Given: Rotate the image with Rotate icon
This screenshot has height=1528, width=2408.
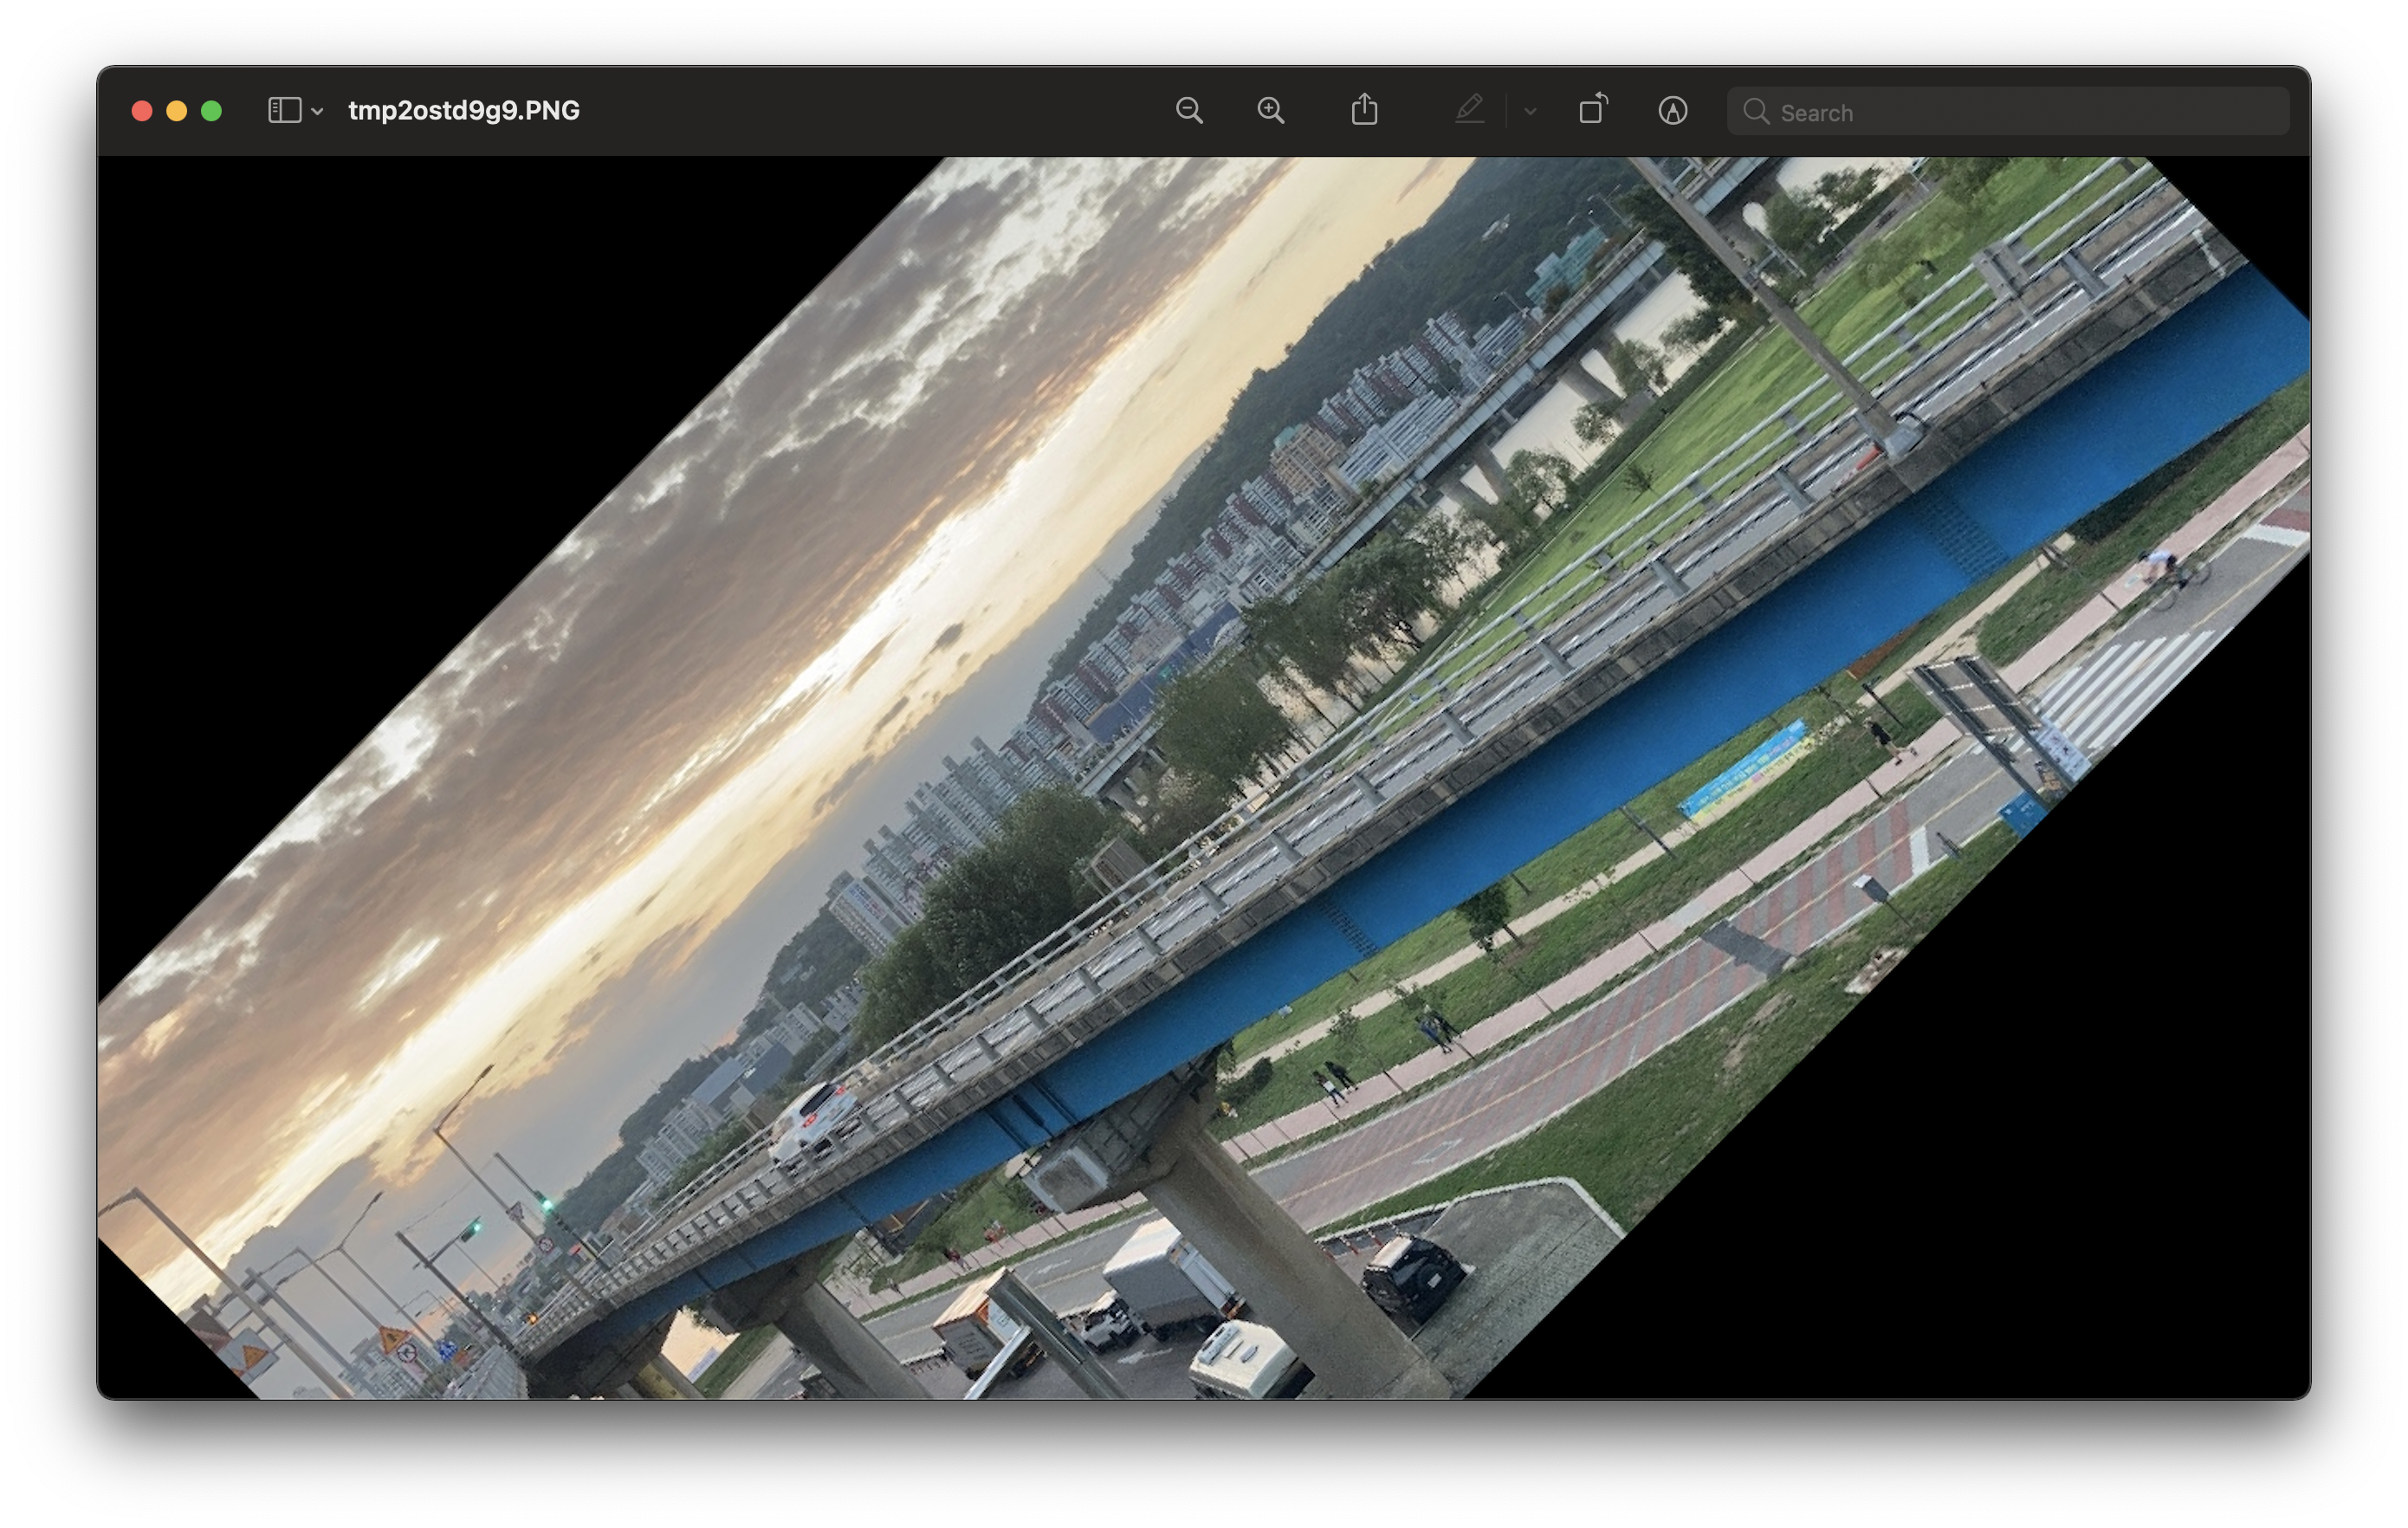Looking at the screenshot, I should (x=1593, y=109).
